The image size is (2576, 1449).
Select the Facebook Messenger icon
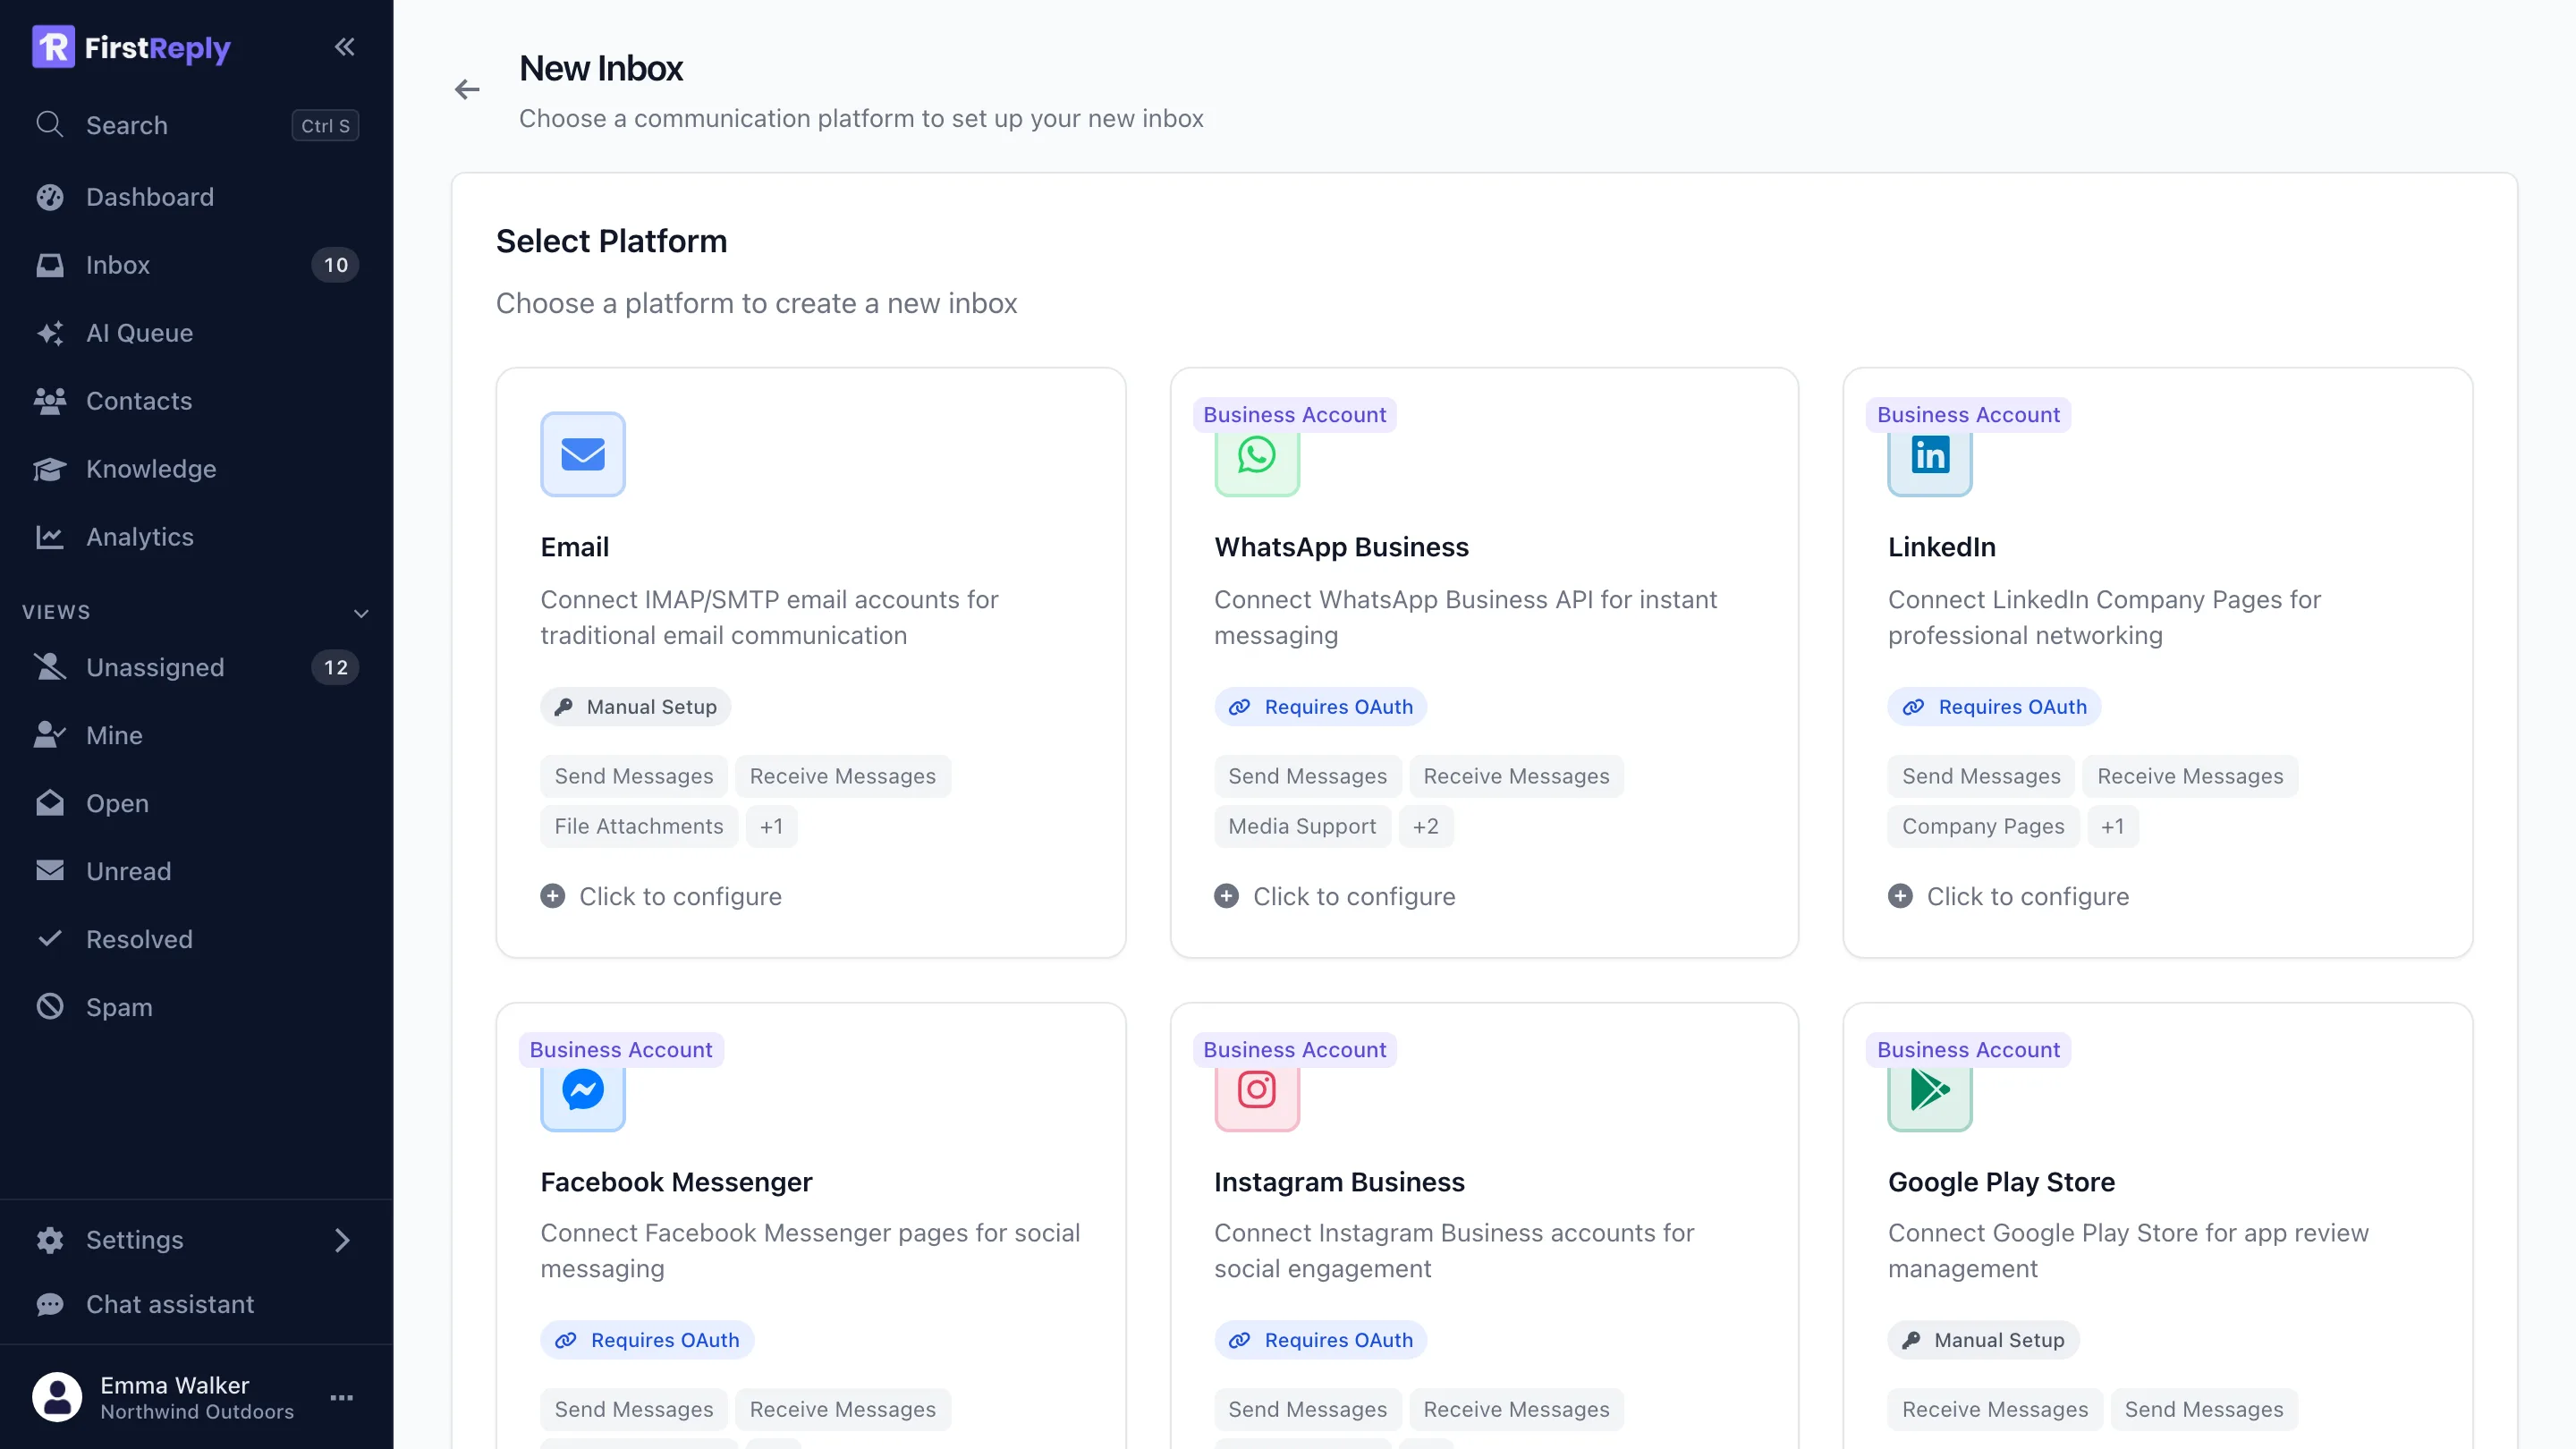click(583, 1091)
